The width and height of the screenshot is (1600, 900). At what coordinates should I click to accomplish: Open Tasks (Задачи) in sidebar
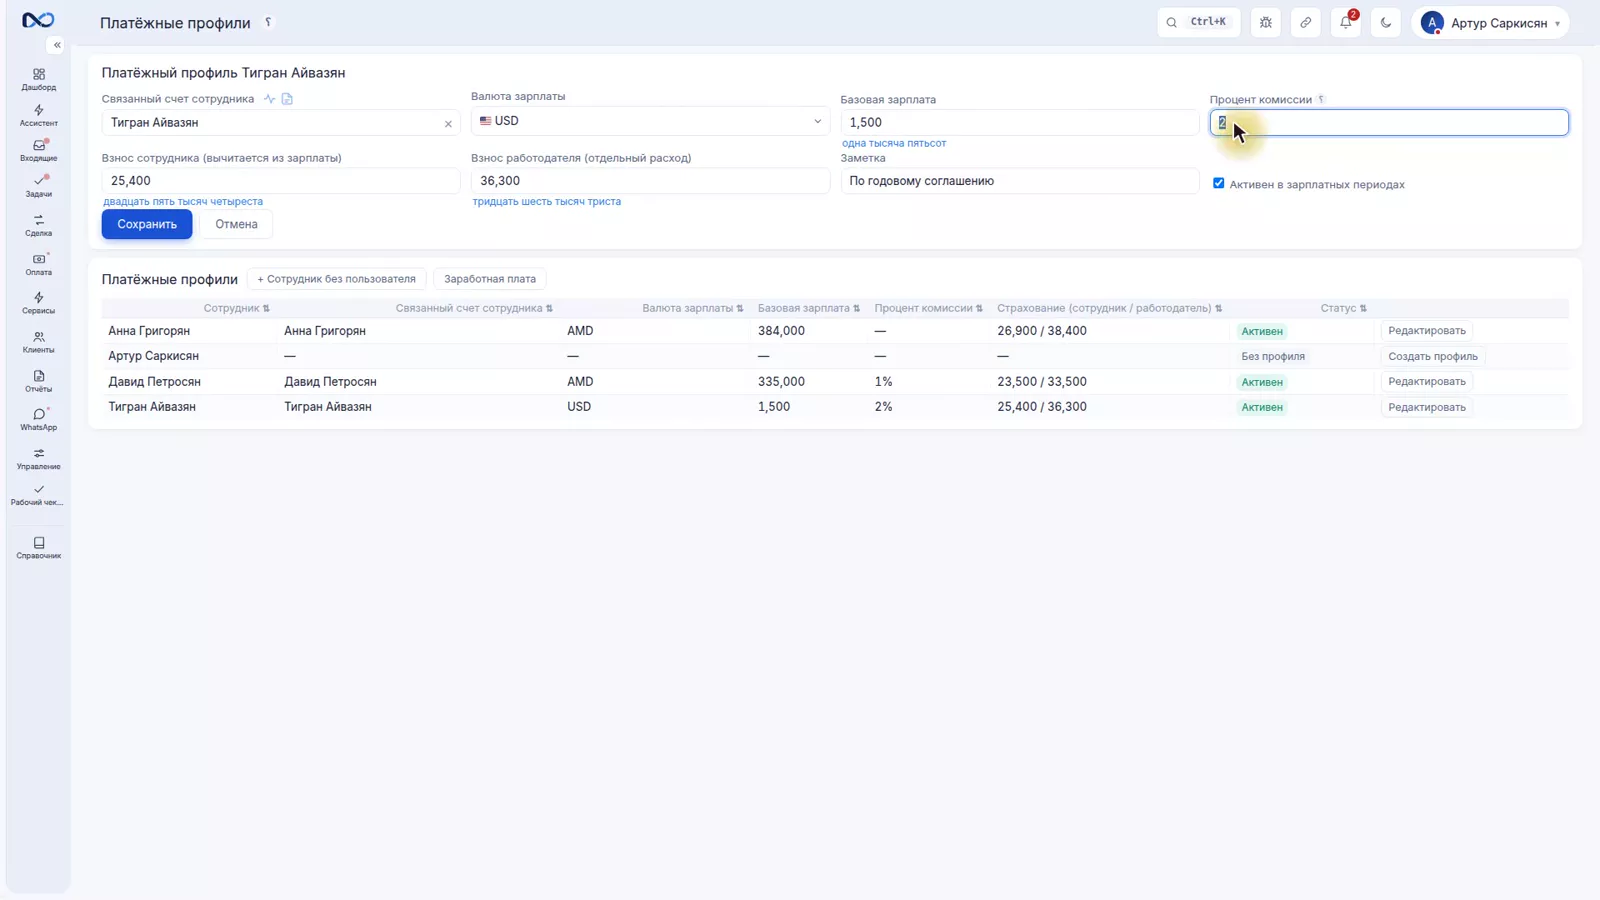[x=38, y=186]
